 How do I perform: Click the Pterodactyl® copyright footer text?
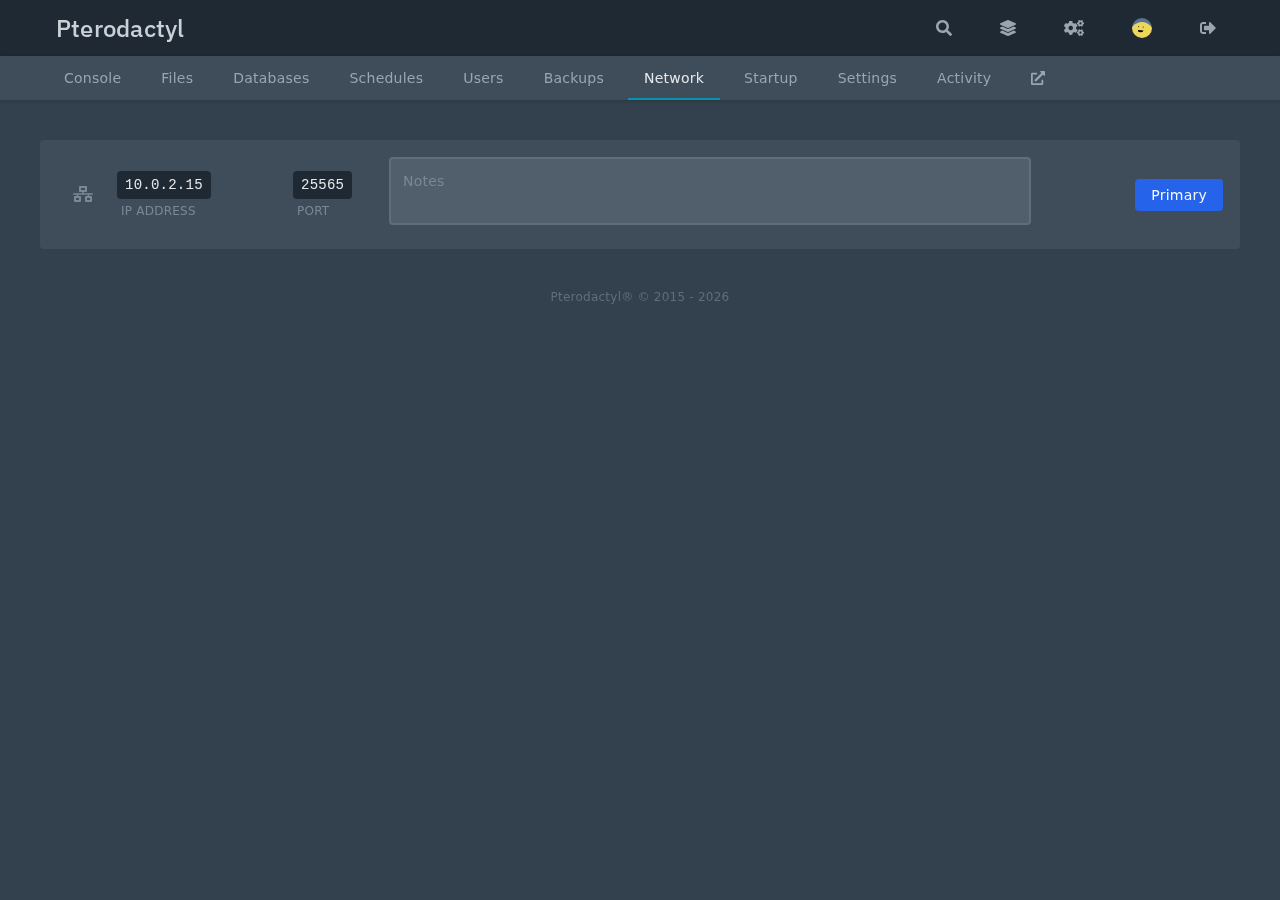click(x=640, y=297)
